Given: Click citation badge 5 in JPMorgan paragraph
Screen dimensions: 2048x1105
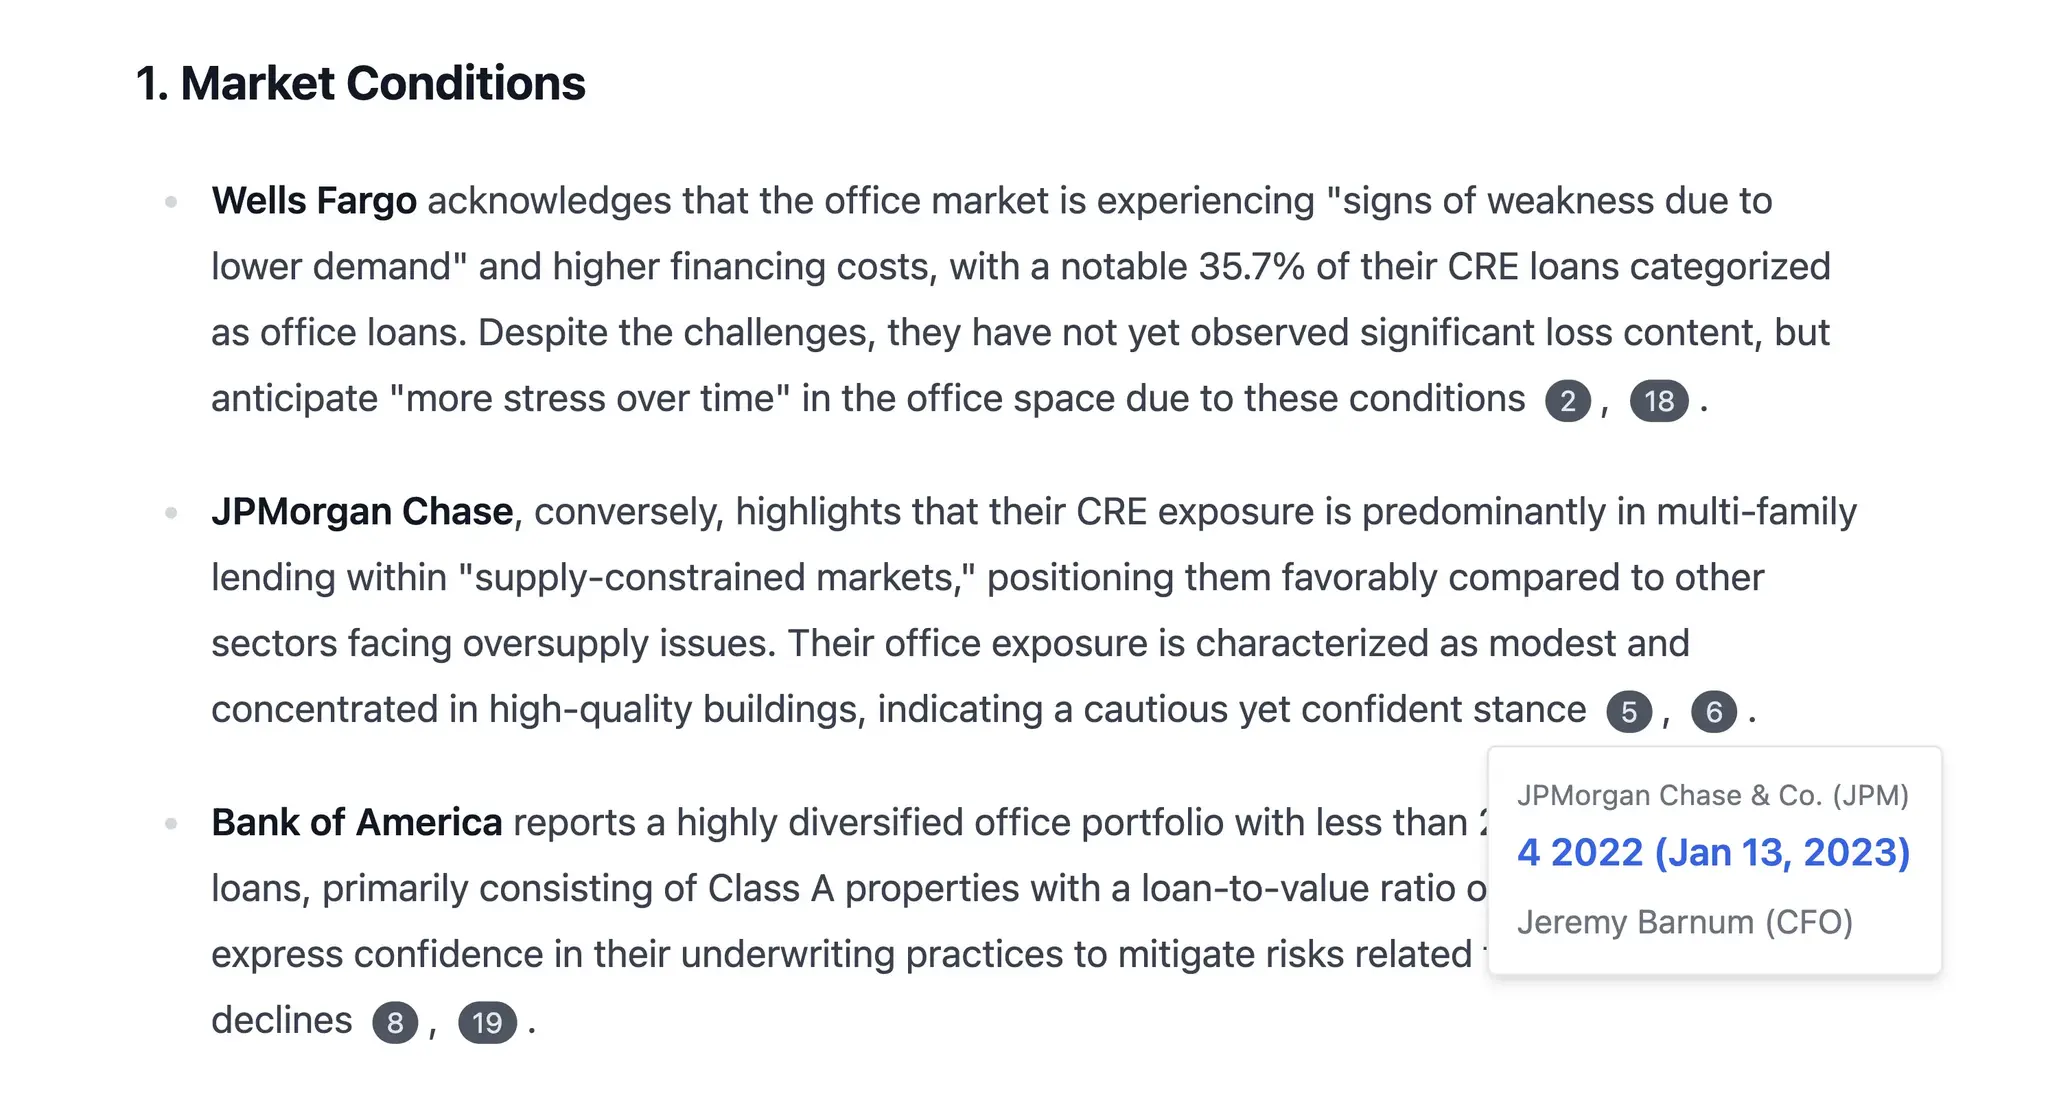Looking at the screenshot, I should tap(1629, 712).
